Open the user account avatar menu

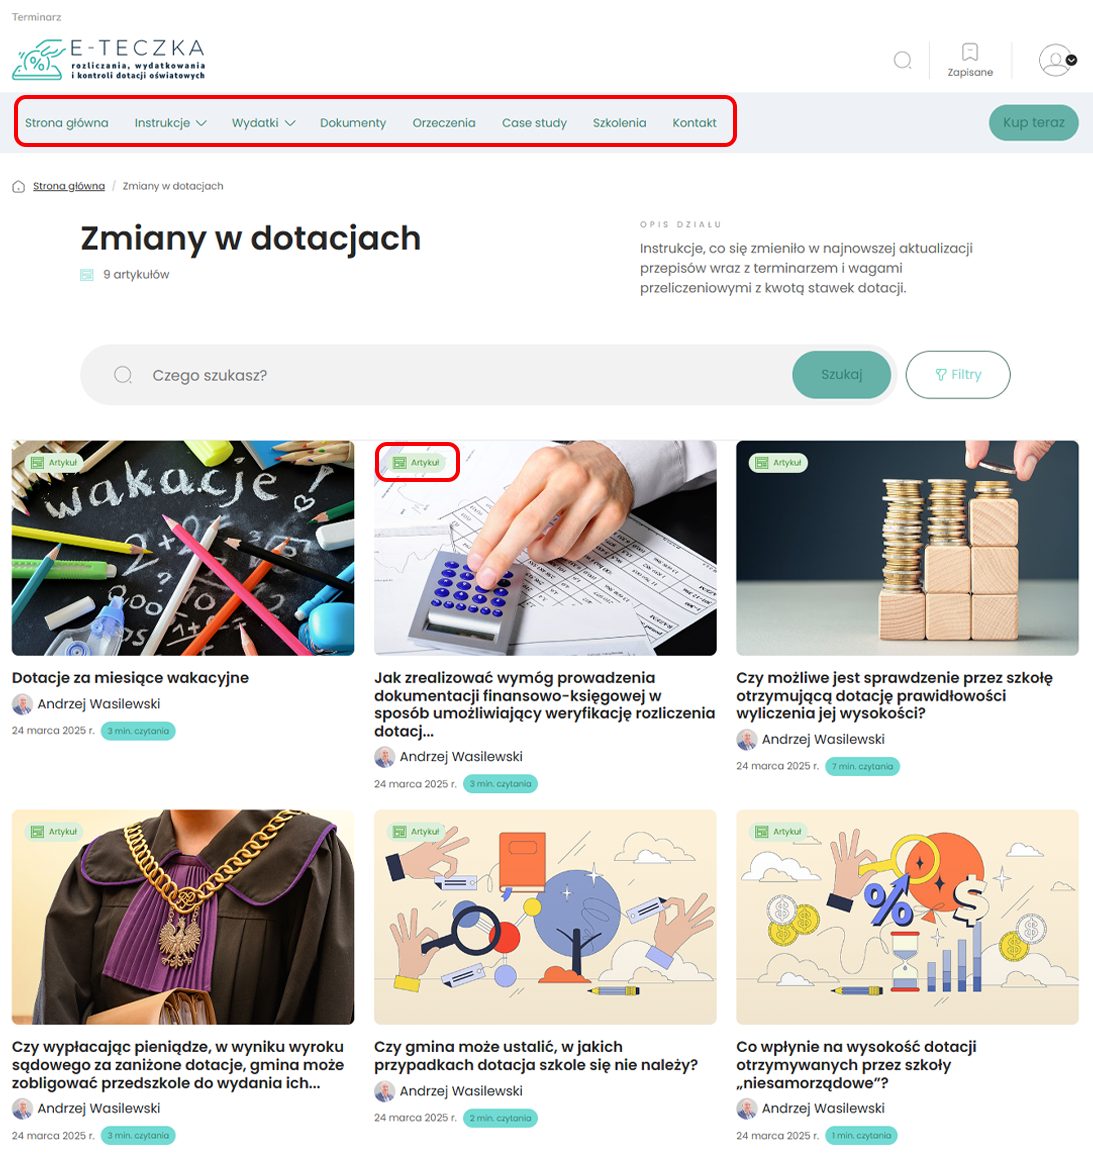1057,60
